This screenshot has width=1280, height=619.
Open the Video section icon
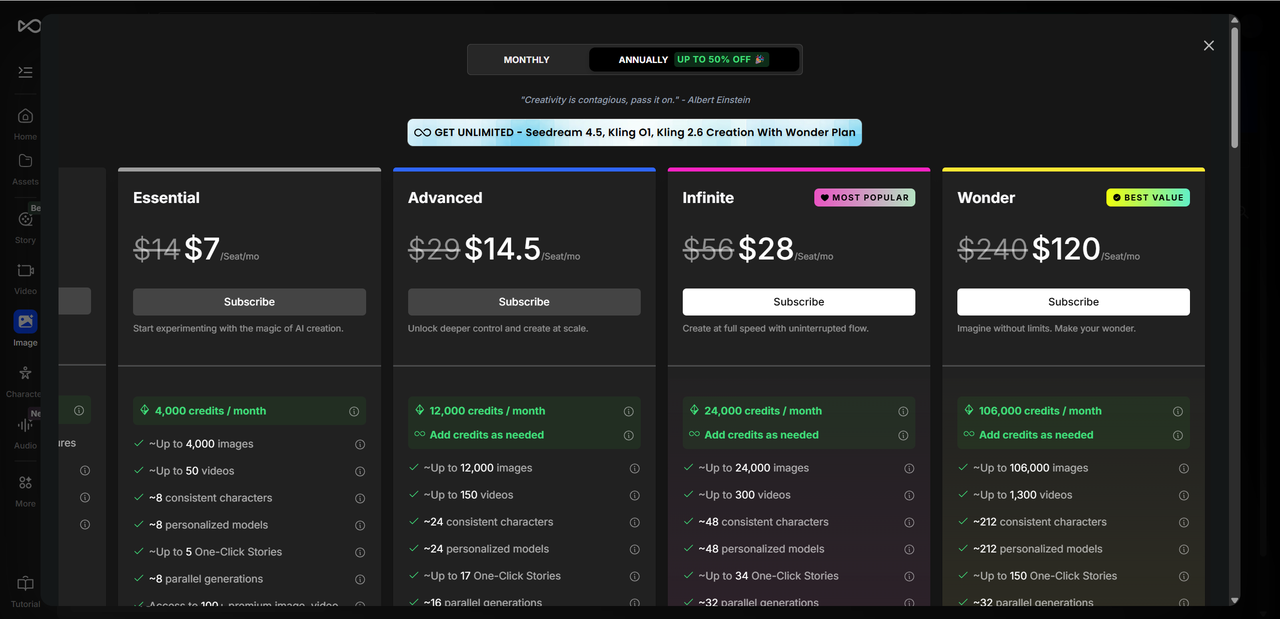(x=25, y=271)
